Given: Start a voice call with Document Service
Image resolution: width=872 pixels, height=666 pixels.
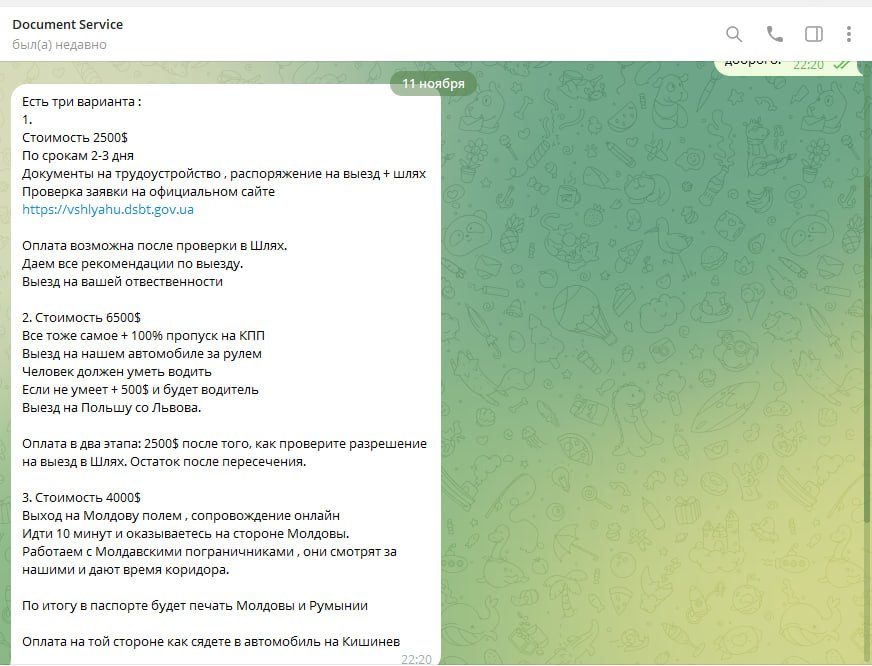Looking at the screenshot, I should click(774, 34).
